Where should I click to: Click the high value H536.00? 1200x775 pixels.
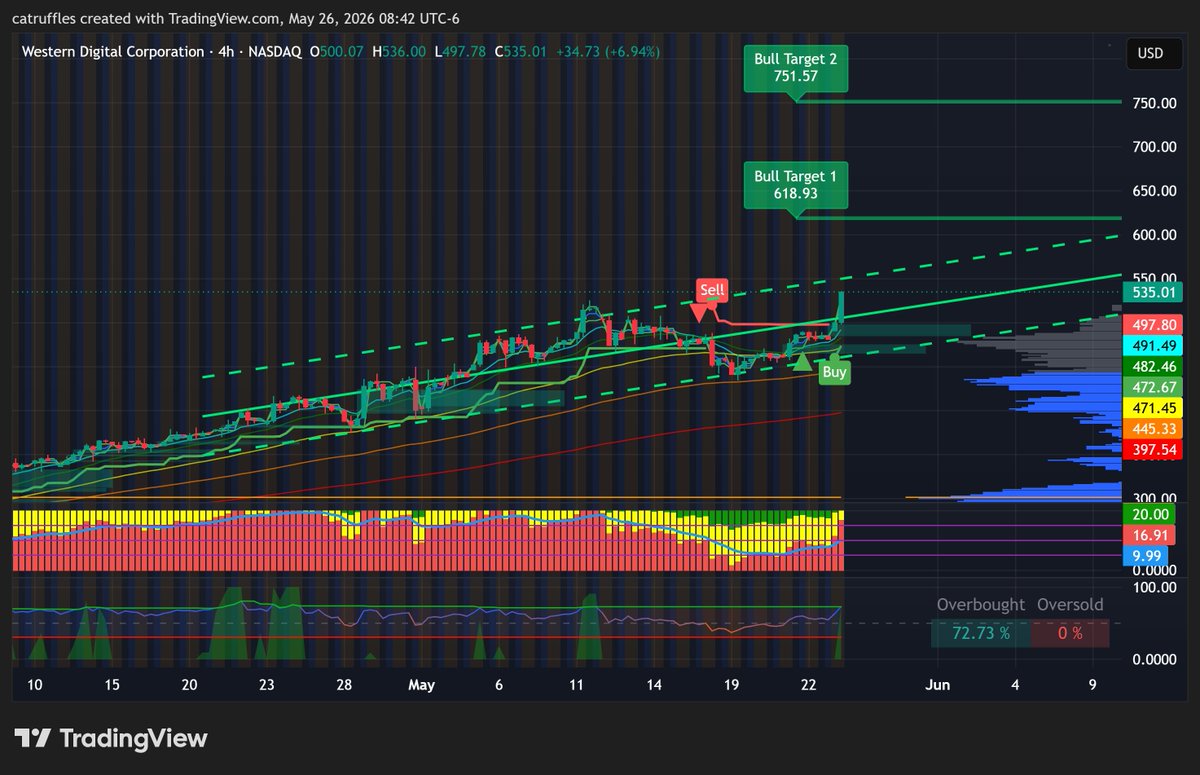[x=398, y=52]
